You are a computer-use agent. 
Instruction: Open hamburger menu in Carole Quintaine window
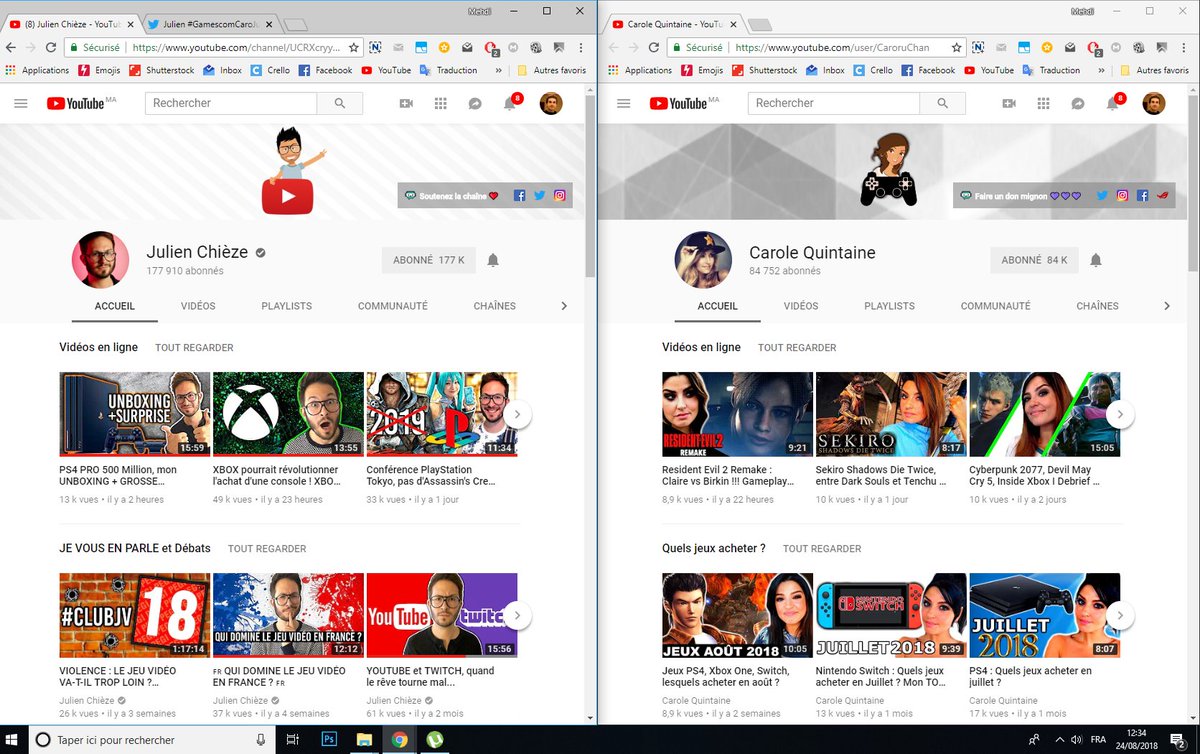pos(624,103)
